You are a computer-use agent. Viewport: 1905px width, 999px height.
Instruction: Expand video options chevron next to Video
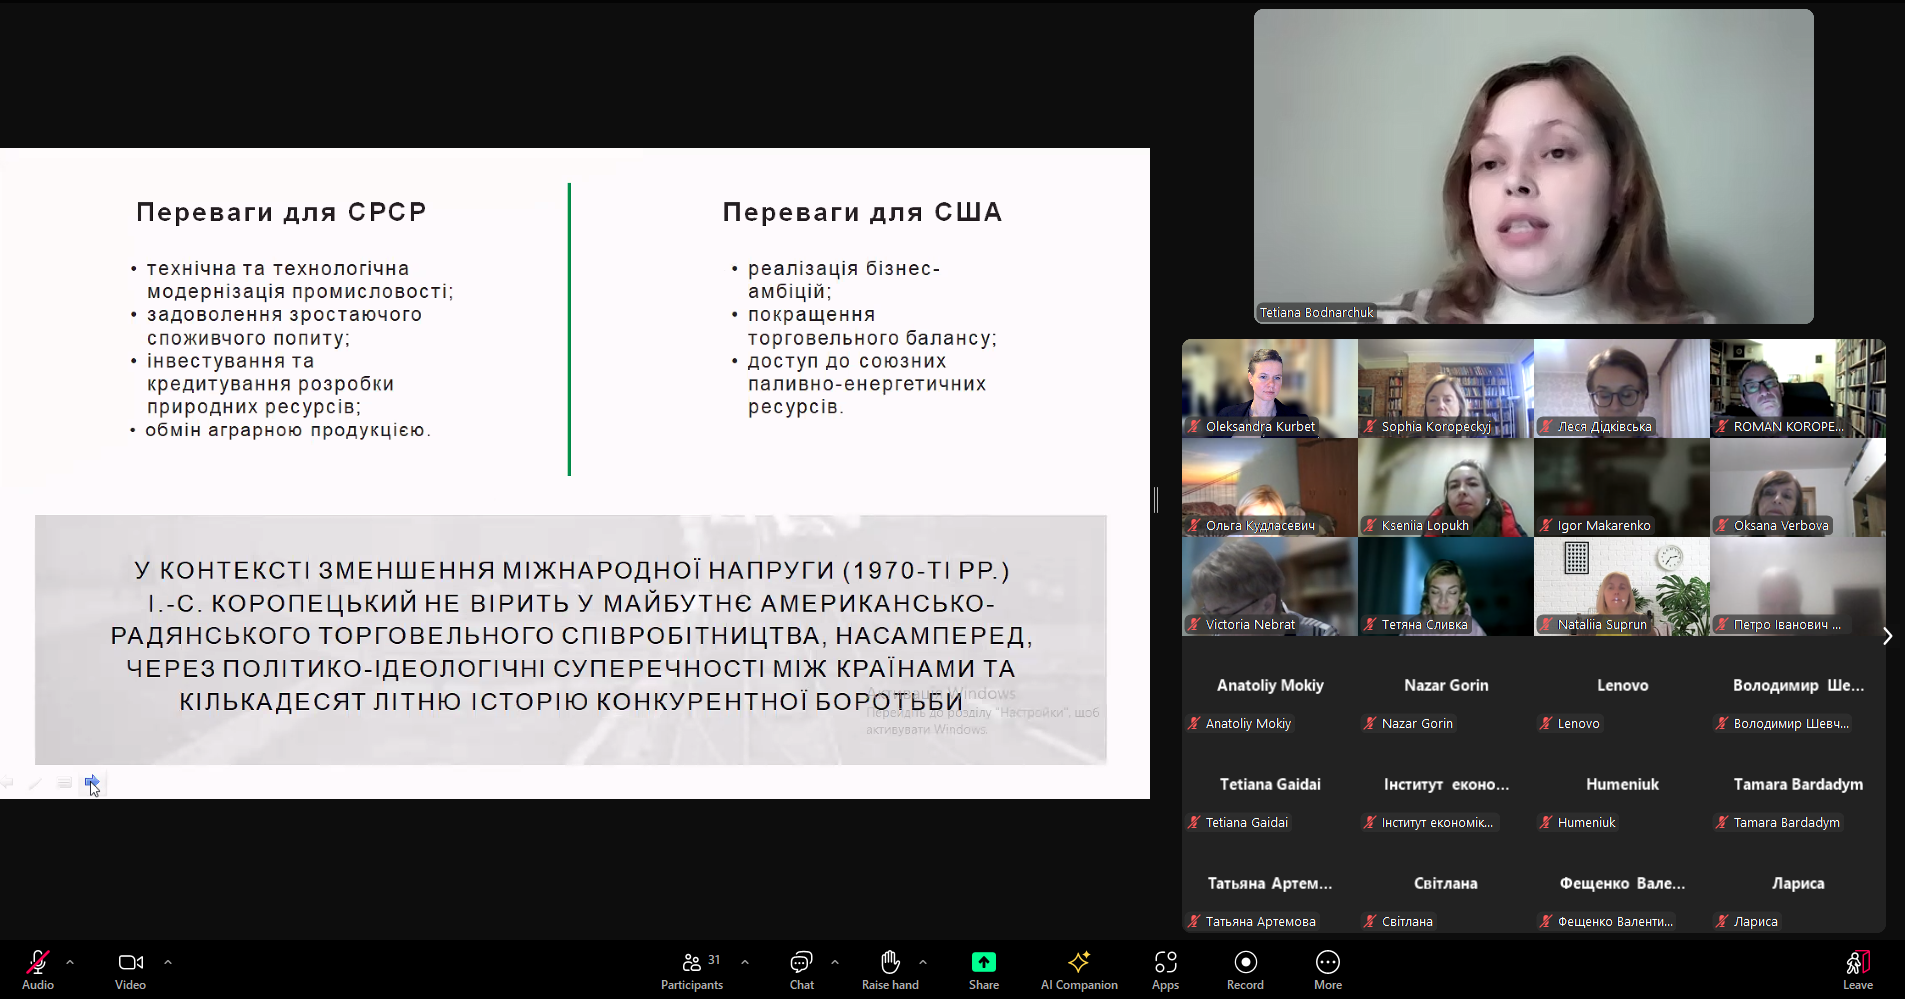168,962
